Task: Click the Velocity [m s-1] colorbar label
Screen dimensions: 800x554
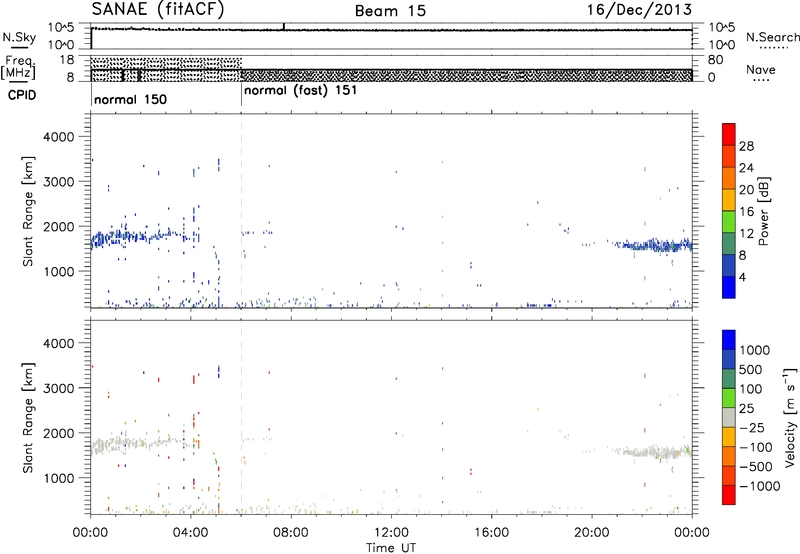Action: point(790,417)
